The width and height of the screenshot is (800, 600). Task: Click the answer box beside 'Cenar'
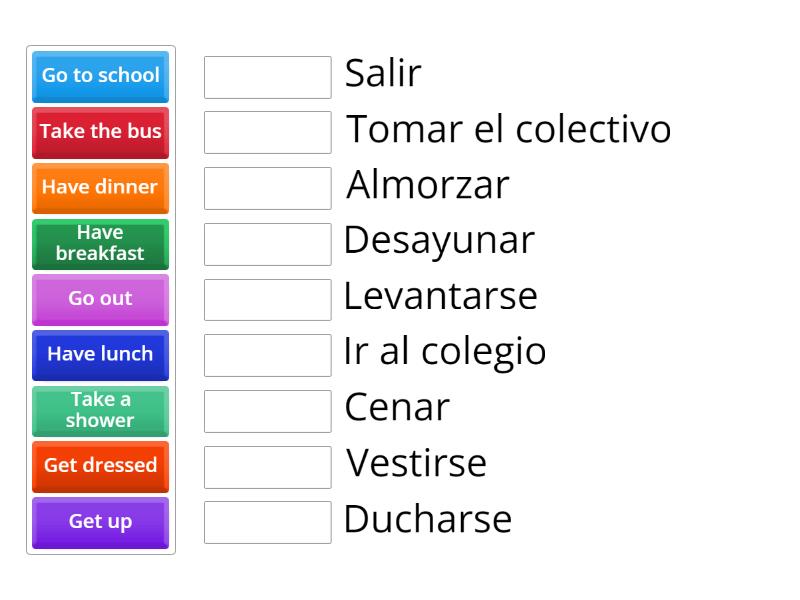[266, 410]
